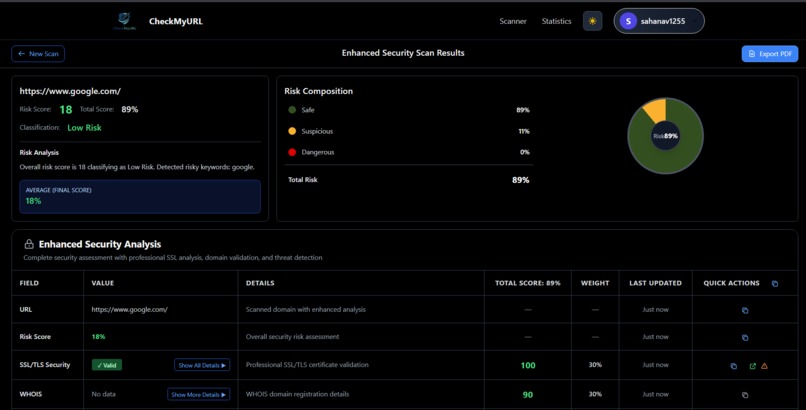Click the WHOIS score value 90
Image resolution: width=806 pixels, height=410 pixels.
tap(528, 395)
